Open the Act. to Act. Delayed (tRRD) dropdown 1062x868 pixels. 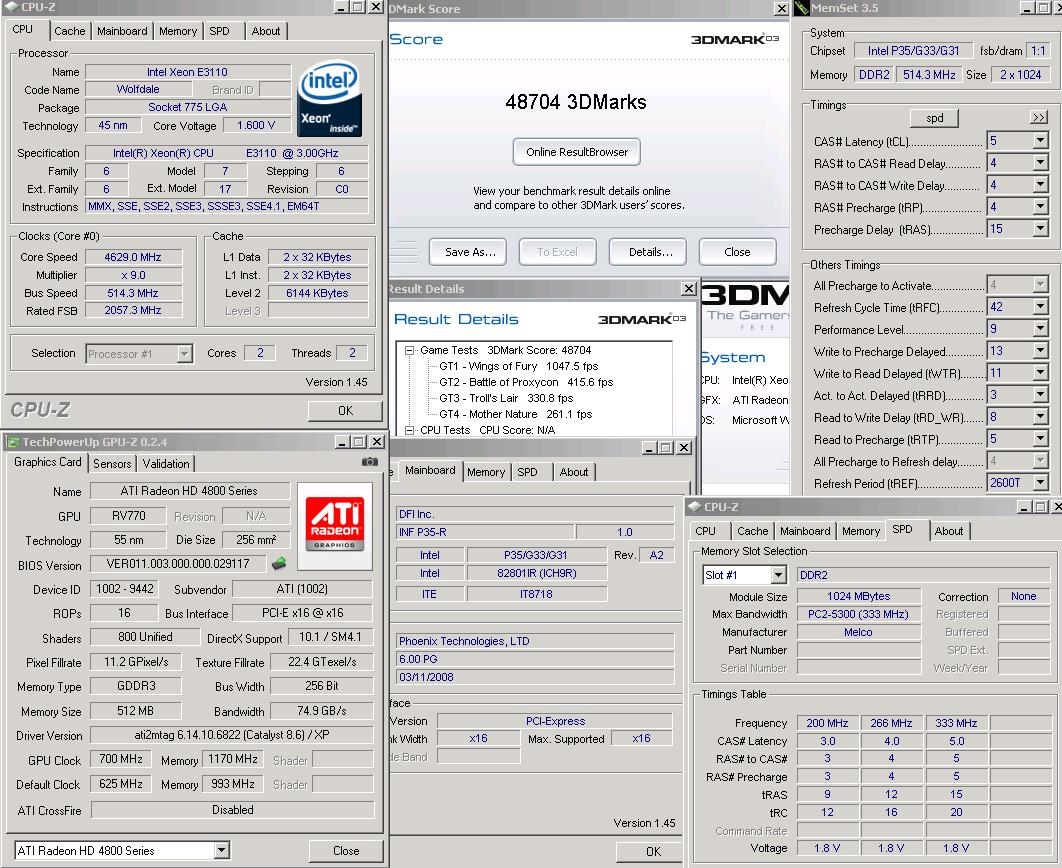click(x=1040, y=395)
